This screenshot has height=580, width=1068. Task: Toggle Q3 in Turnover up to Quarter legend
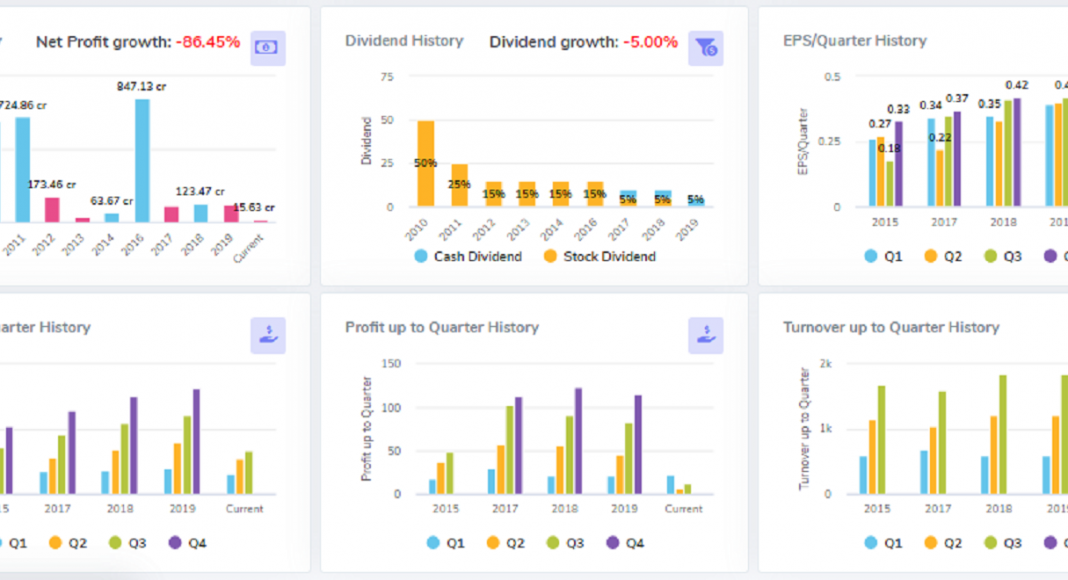click(1002, 543)
